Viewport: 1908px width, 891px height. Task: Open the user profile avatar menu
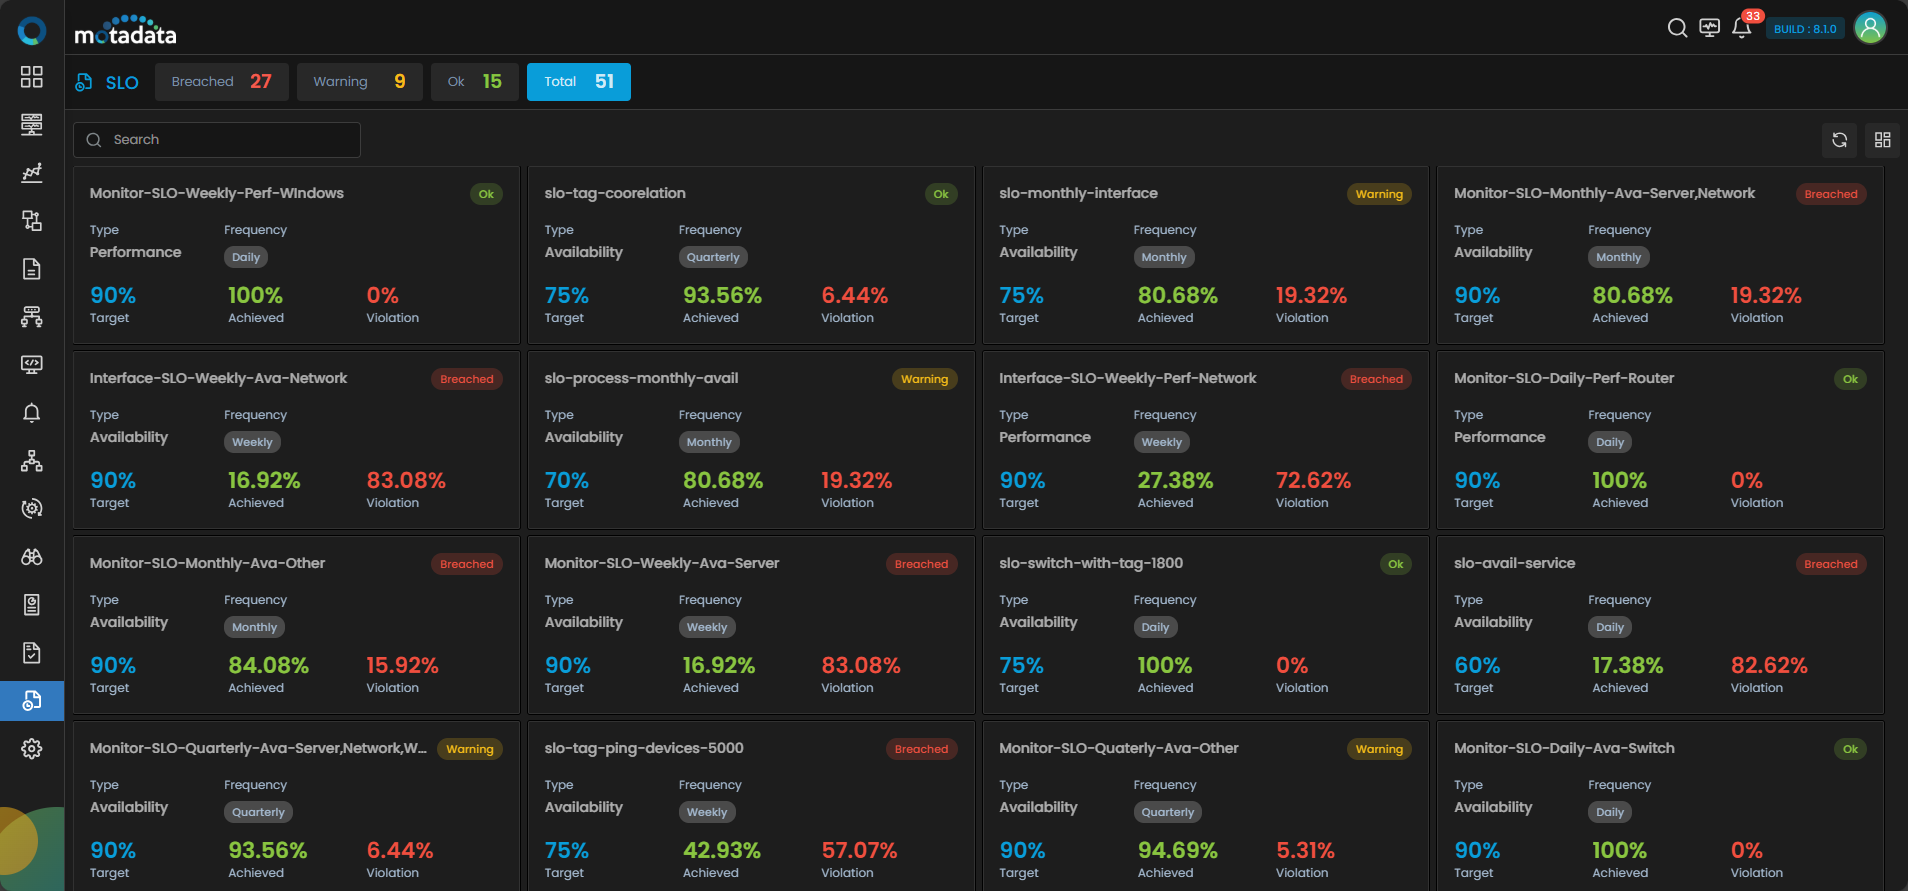(1869, 28)
